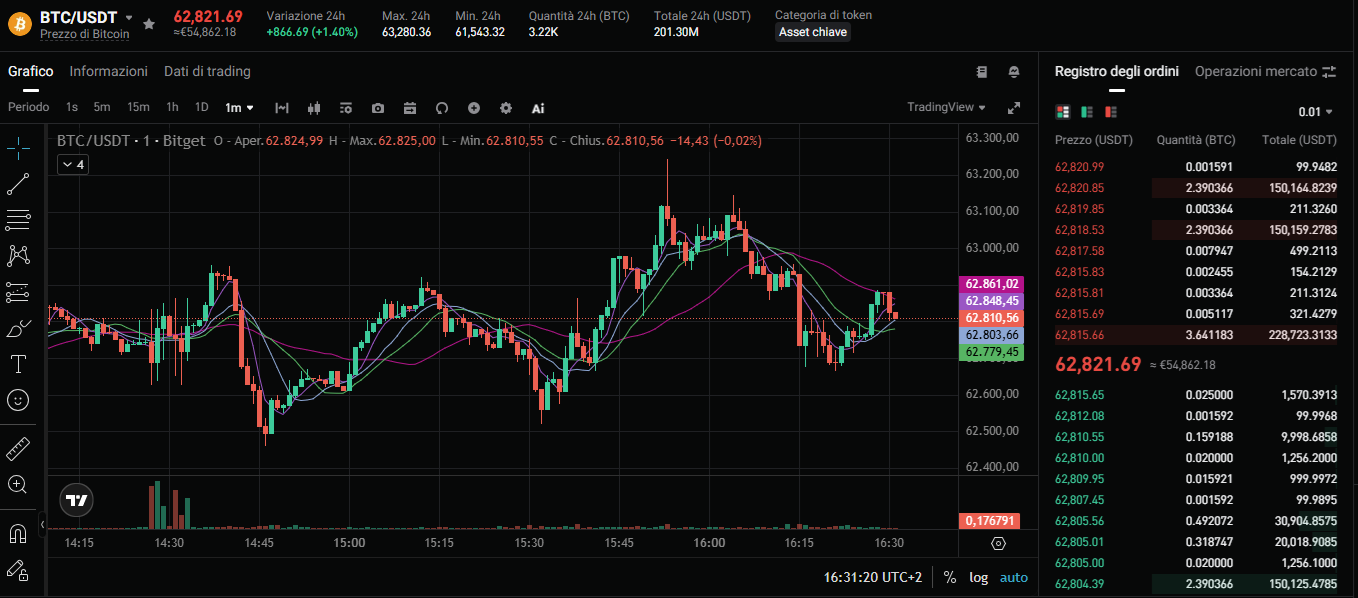Select the 15m timeframe
The height and width of the screenshot is (598, 1358).
[x=138, y=107]
